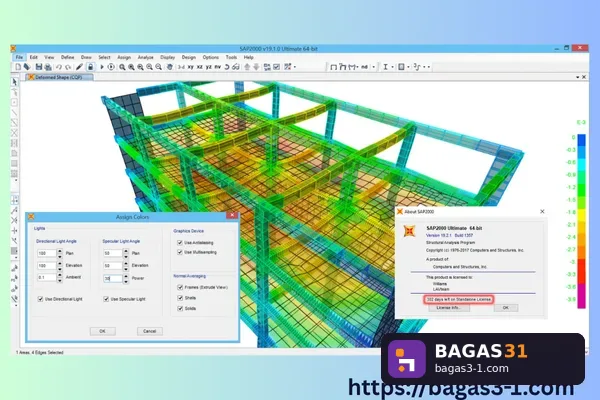This screenshot has height=400, width=600.
Task: Click OK in About SAP2000 dialog
Action: click(x=505, y=308)
